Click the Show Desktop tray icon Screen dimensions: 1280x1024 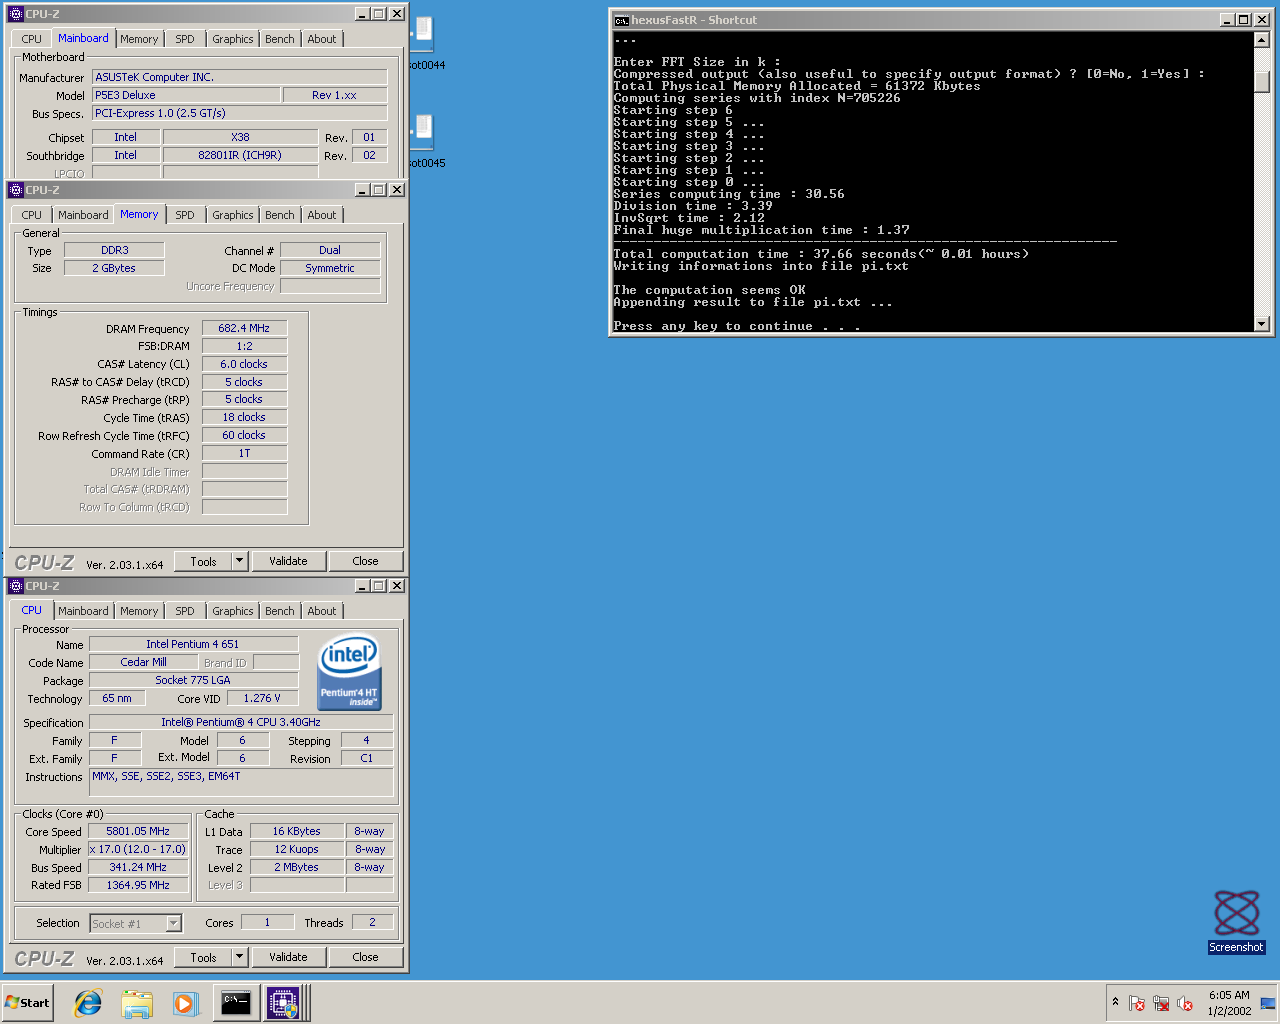click(1268, 1003)
